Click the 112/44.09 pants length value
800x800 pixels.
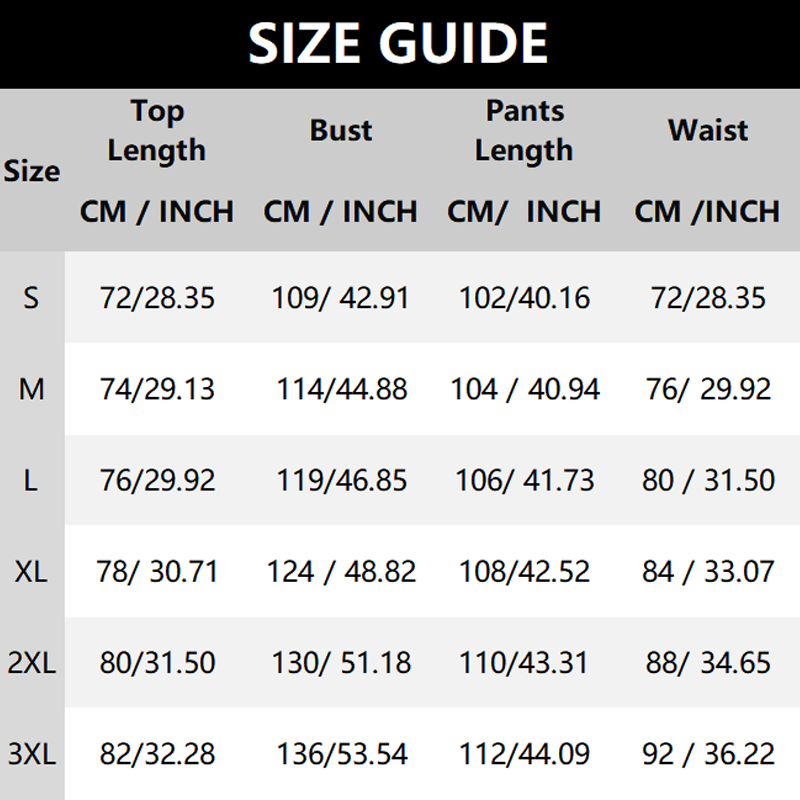pyautogui.click(x=524, y=754)
